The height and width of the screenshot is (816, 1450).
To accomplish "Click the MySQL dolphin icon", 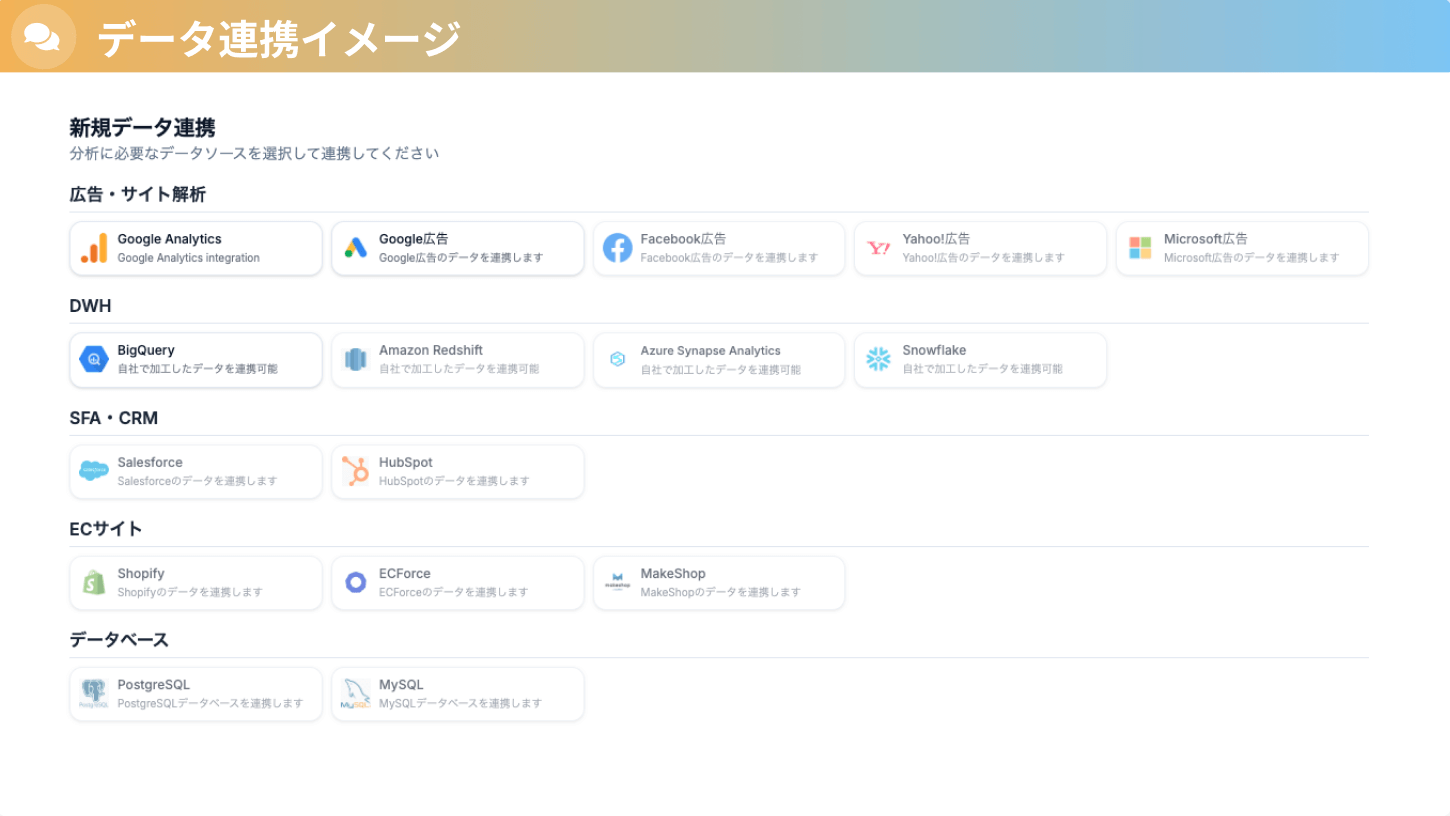I will [x=356, y=693].
